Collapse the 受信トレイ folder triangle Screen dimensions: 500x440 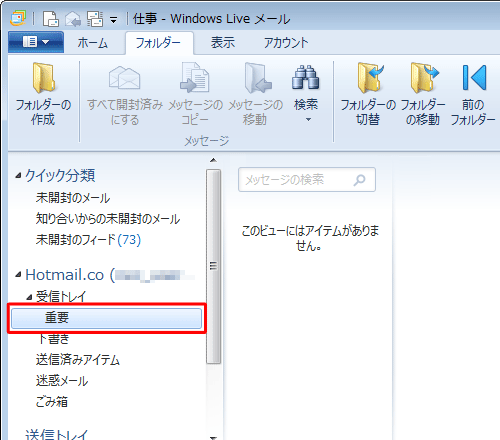coord(29,297)
